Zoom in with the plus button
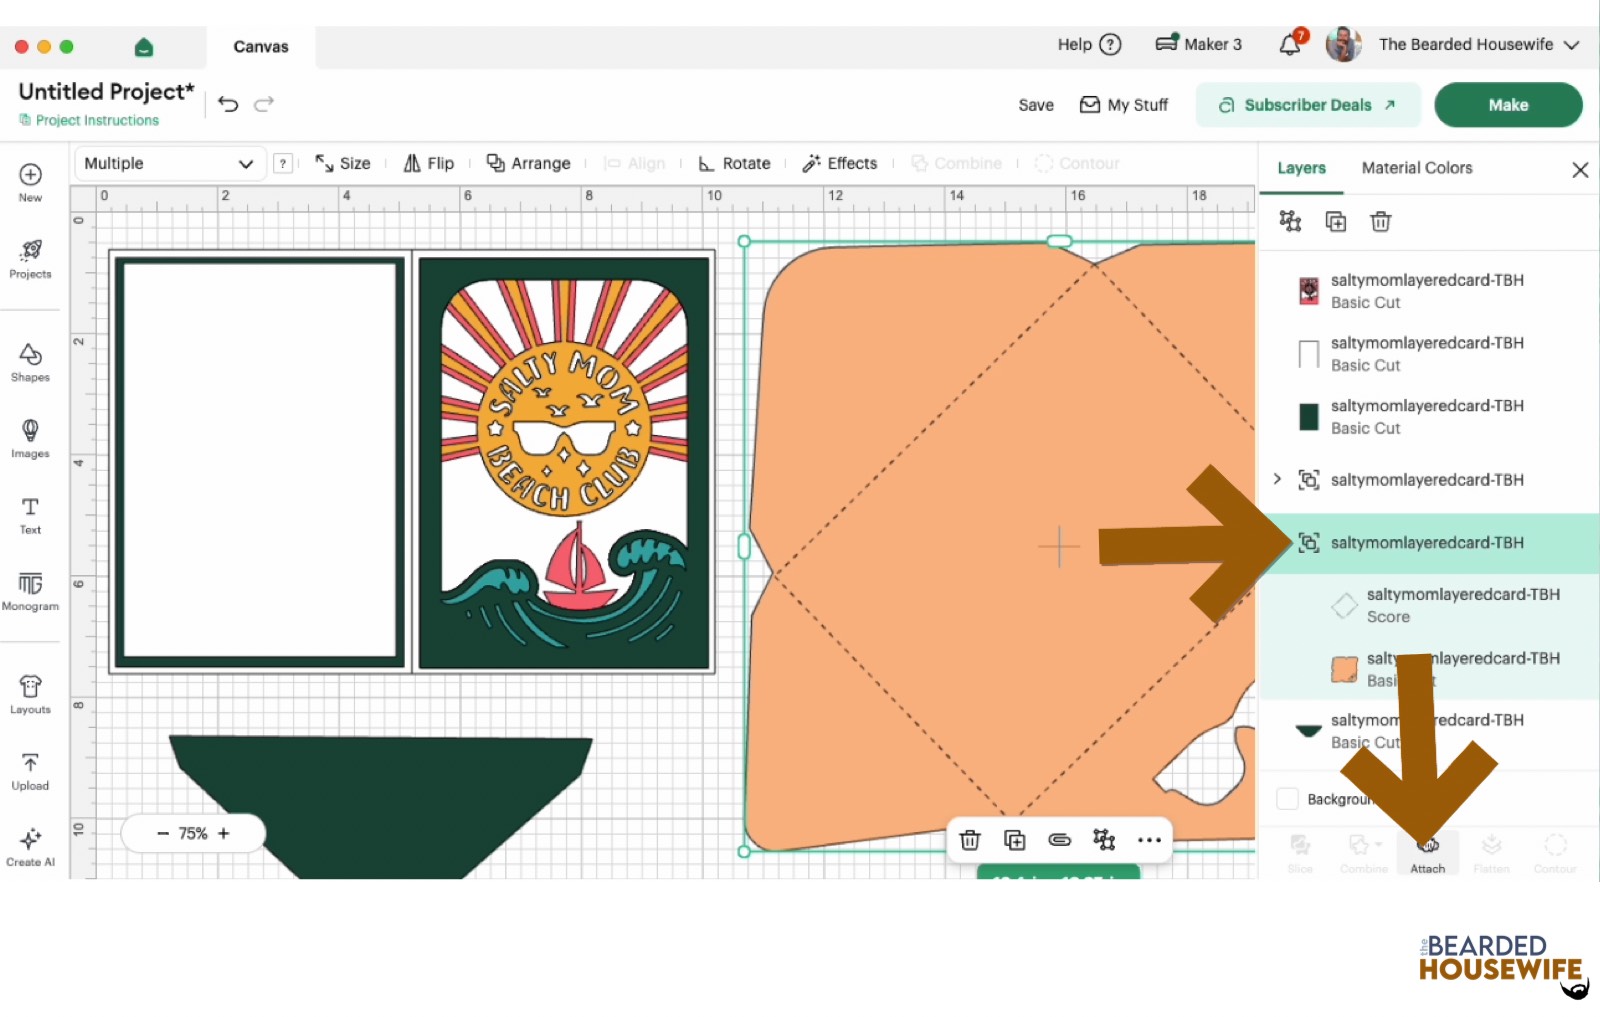The image size is (1600, 1017). pyautogui.click(x=224, y=833)
